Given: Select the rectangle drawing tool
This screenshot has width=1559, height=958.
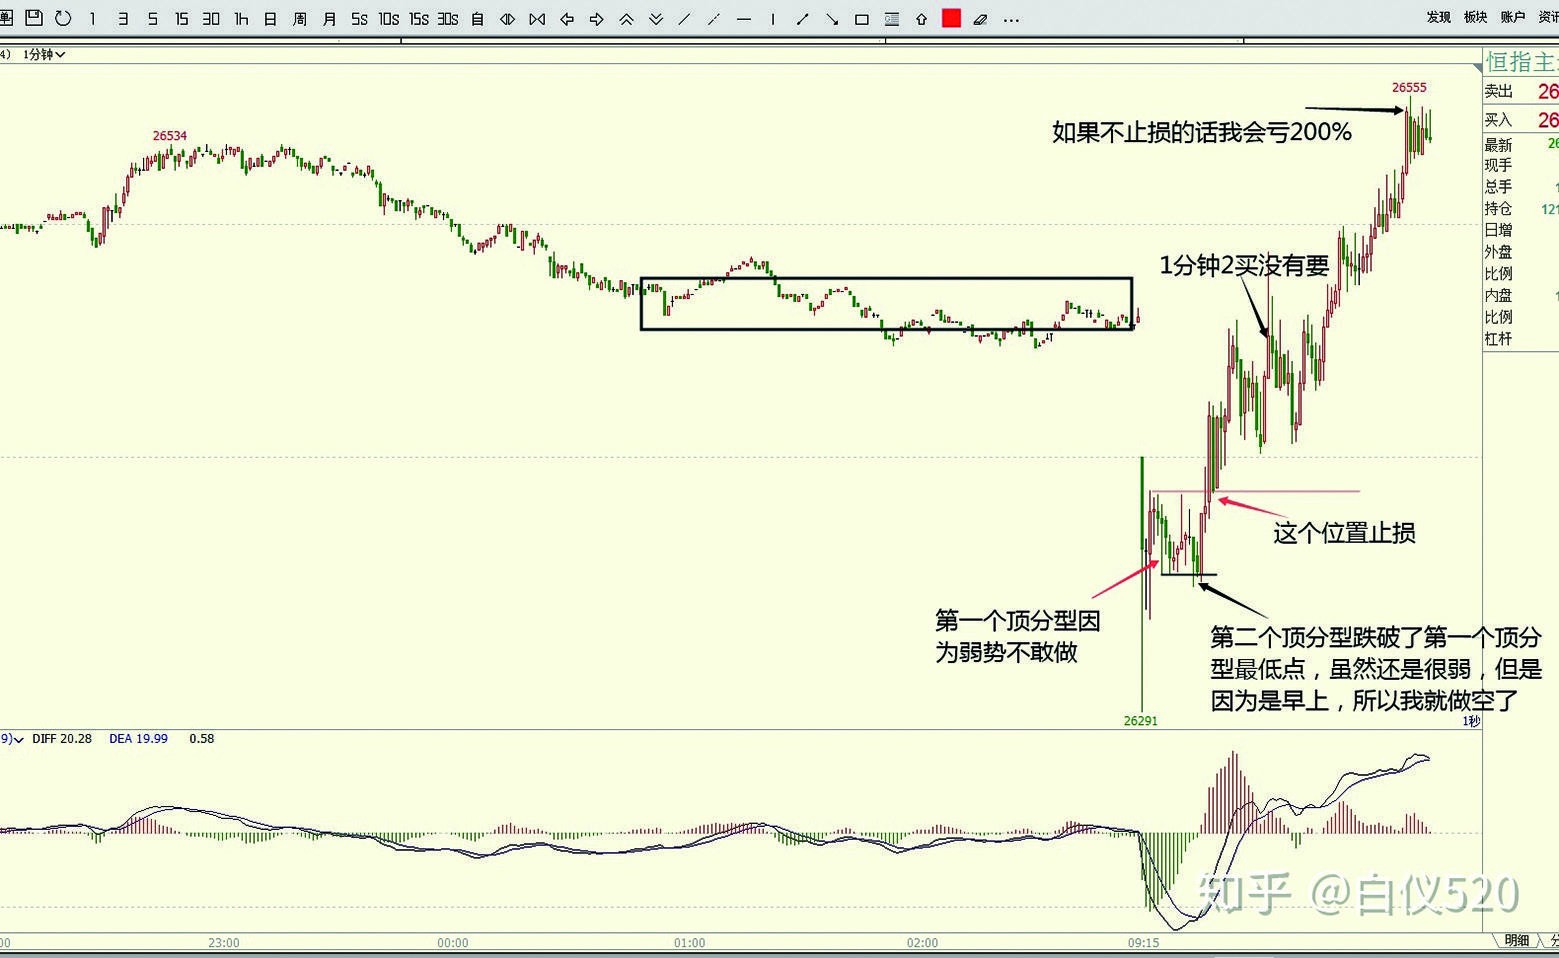Looking at the screenshot, I should pyautogui.click(x=861, y=18).
